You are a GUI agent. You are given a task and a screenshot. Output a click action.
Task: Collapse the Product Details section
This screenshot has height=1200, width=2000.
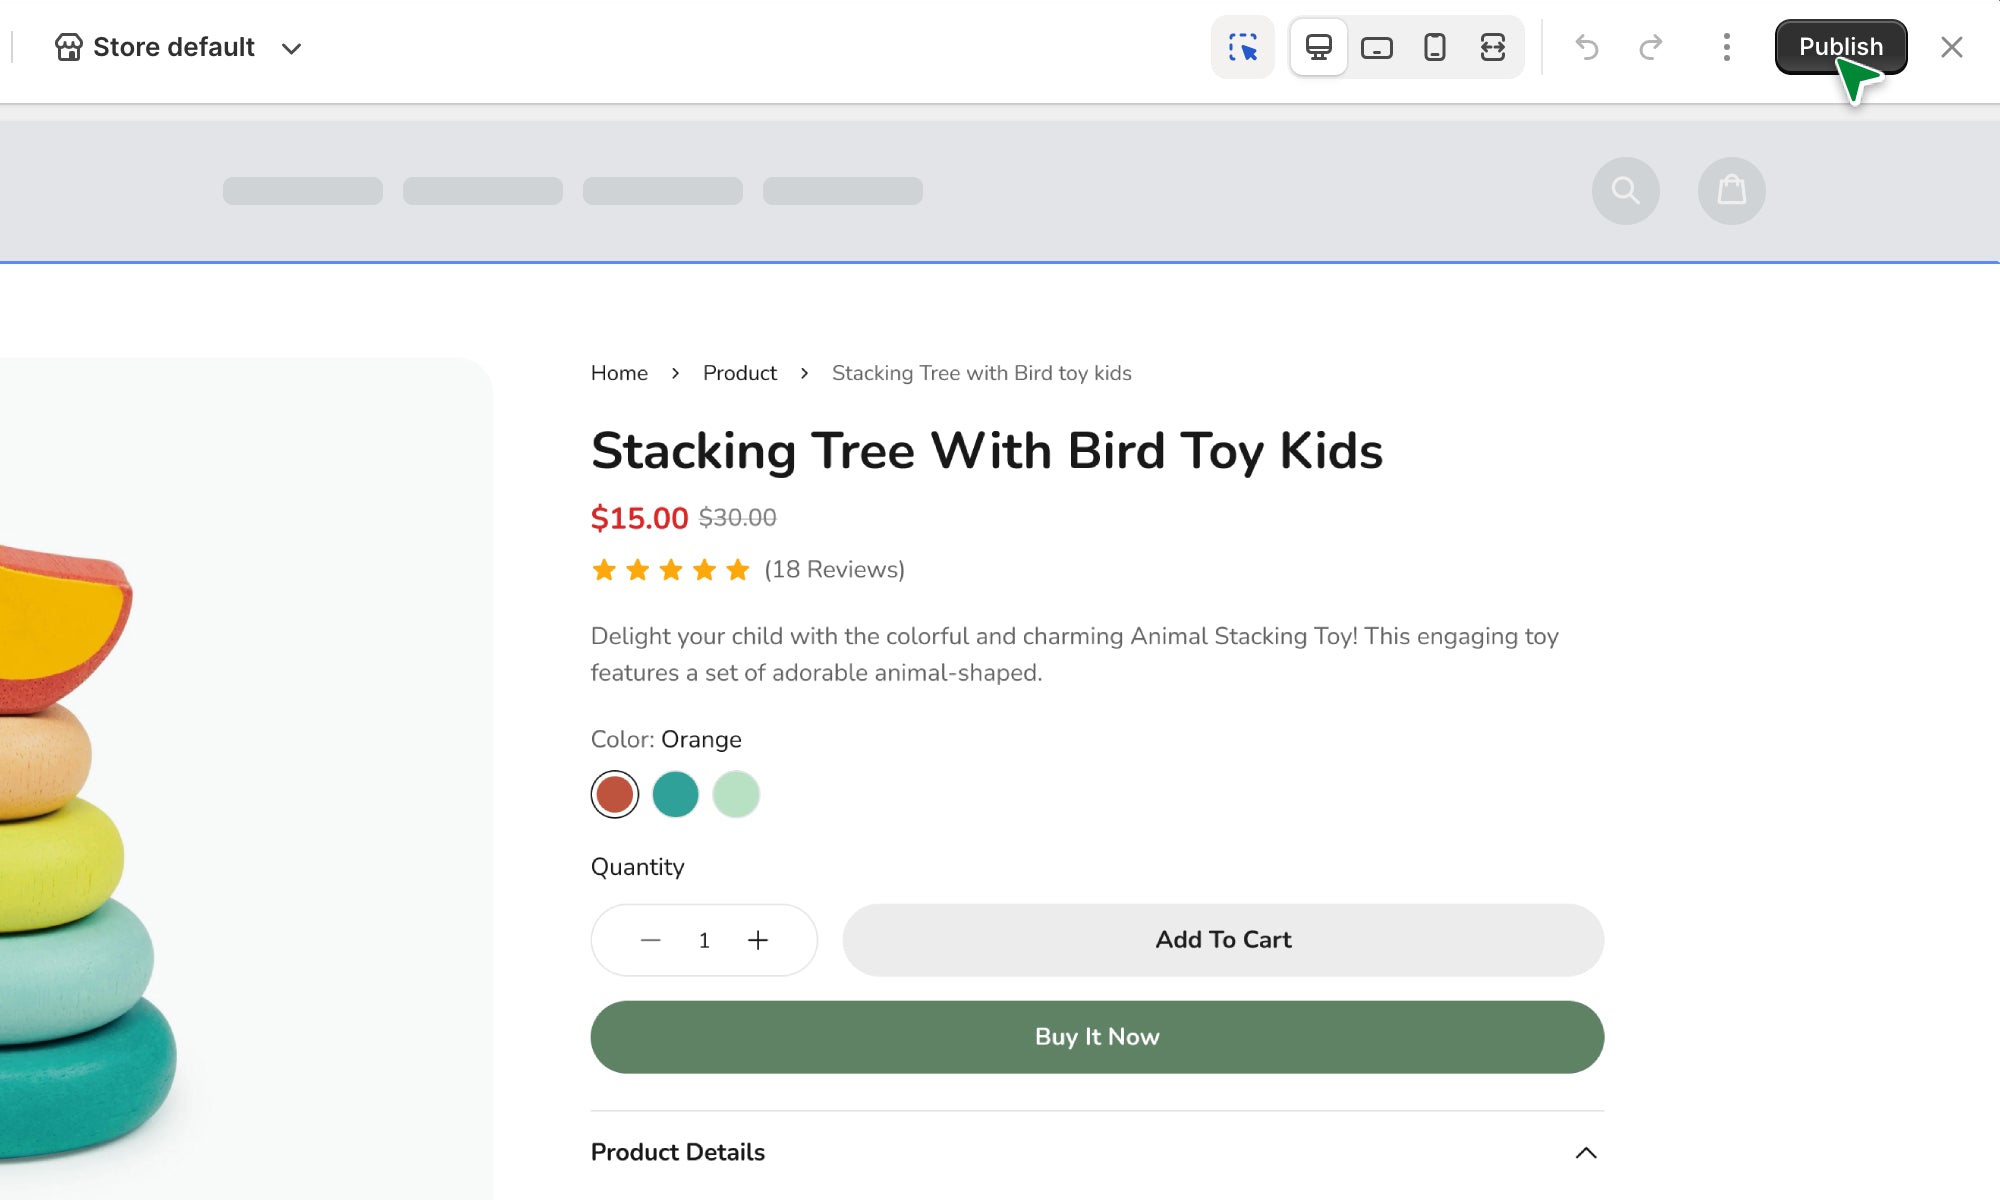[1585, 1152]
